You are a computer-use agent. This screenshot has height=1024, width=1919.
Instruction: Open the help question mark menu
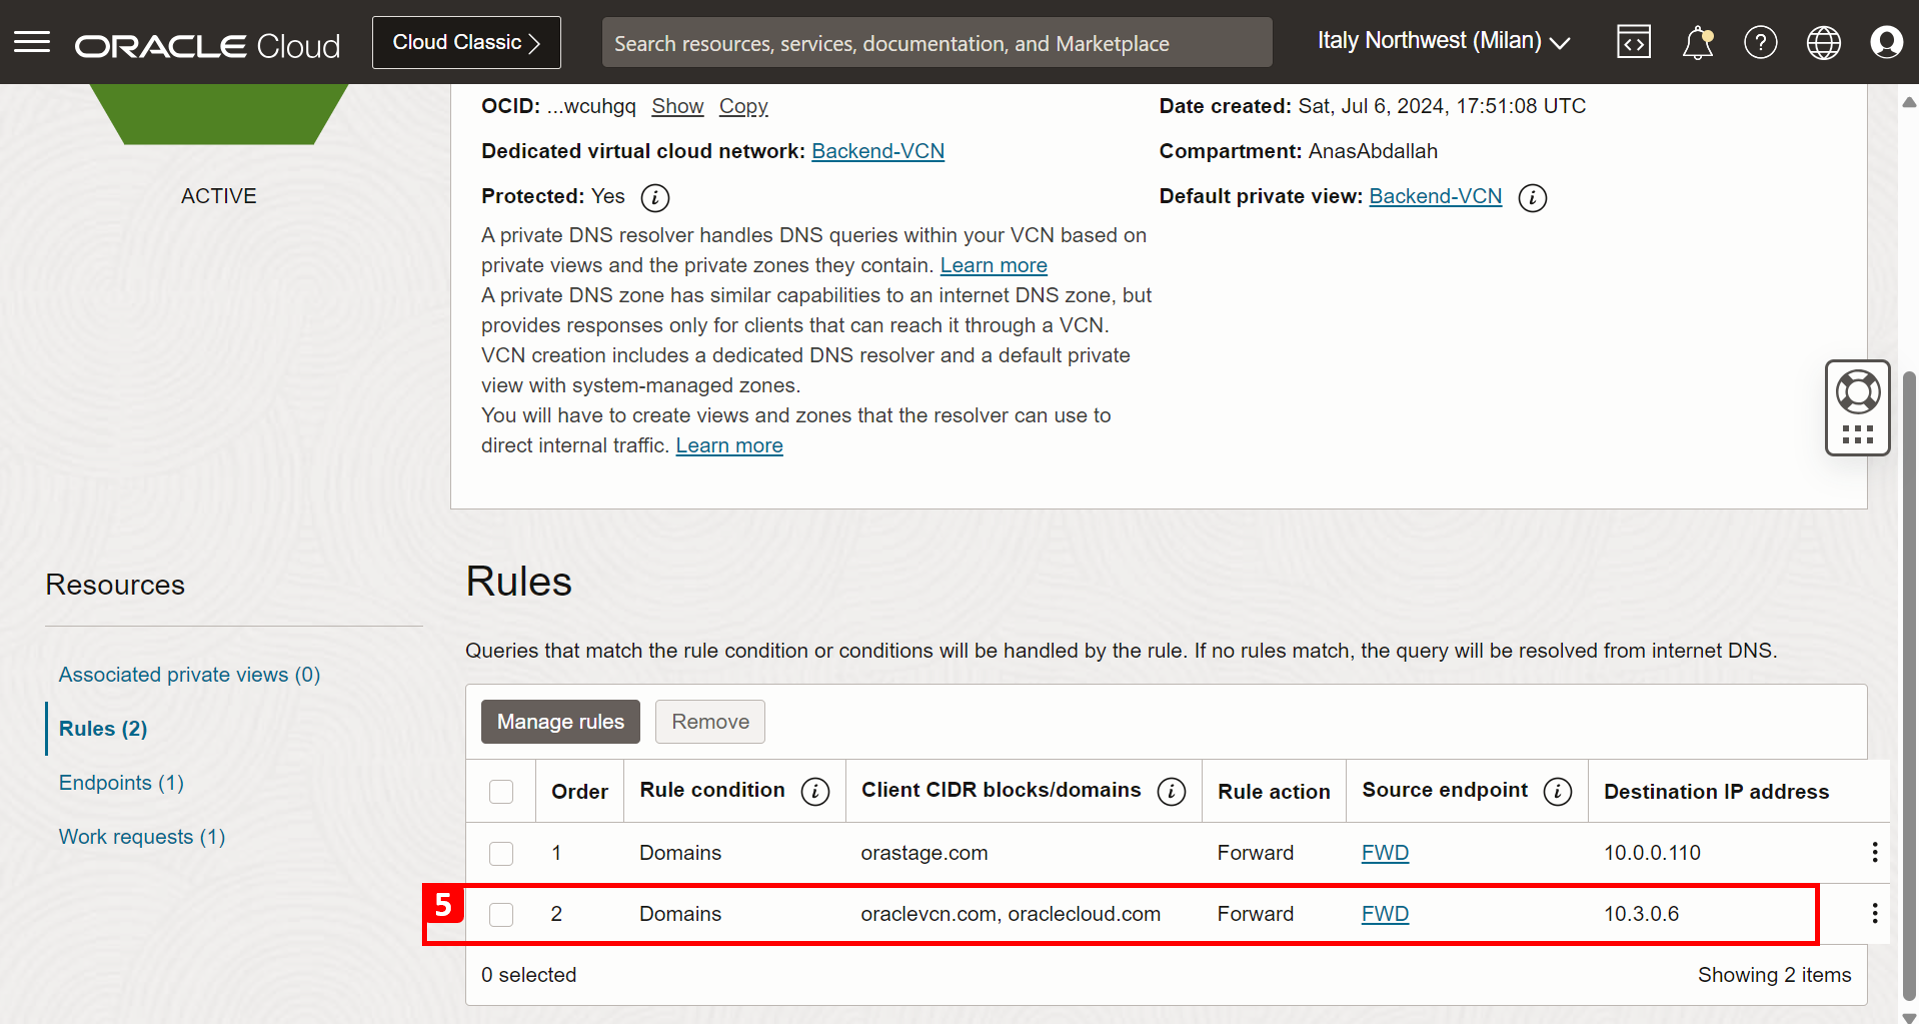coord(1761,42)
